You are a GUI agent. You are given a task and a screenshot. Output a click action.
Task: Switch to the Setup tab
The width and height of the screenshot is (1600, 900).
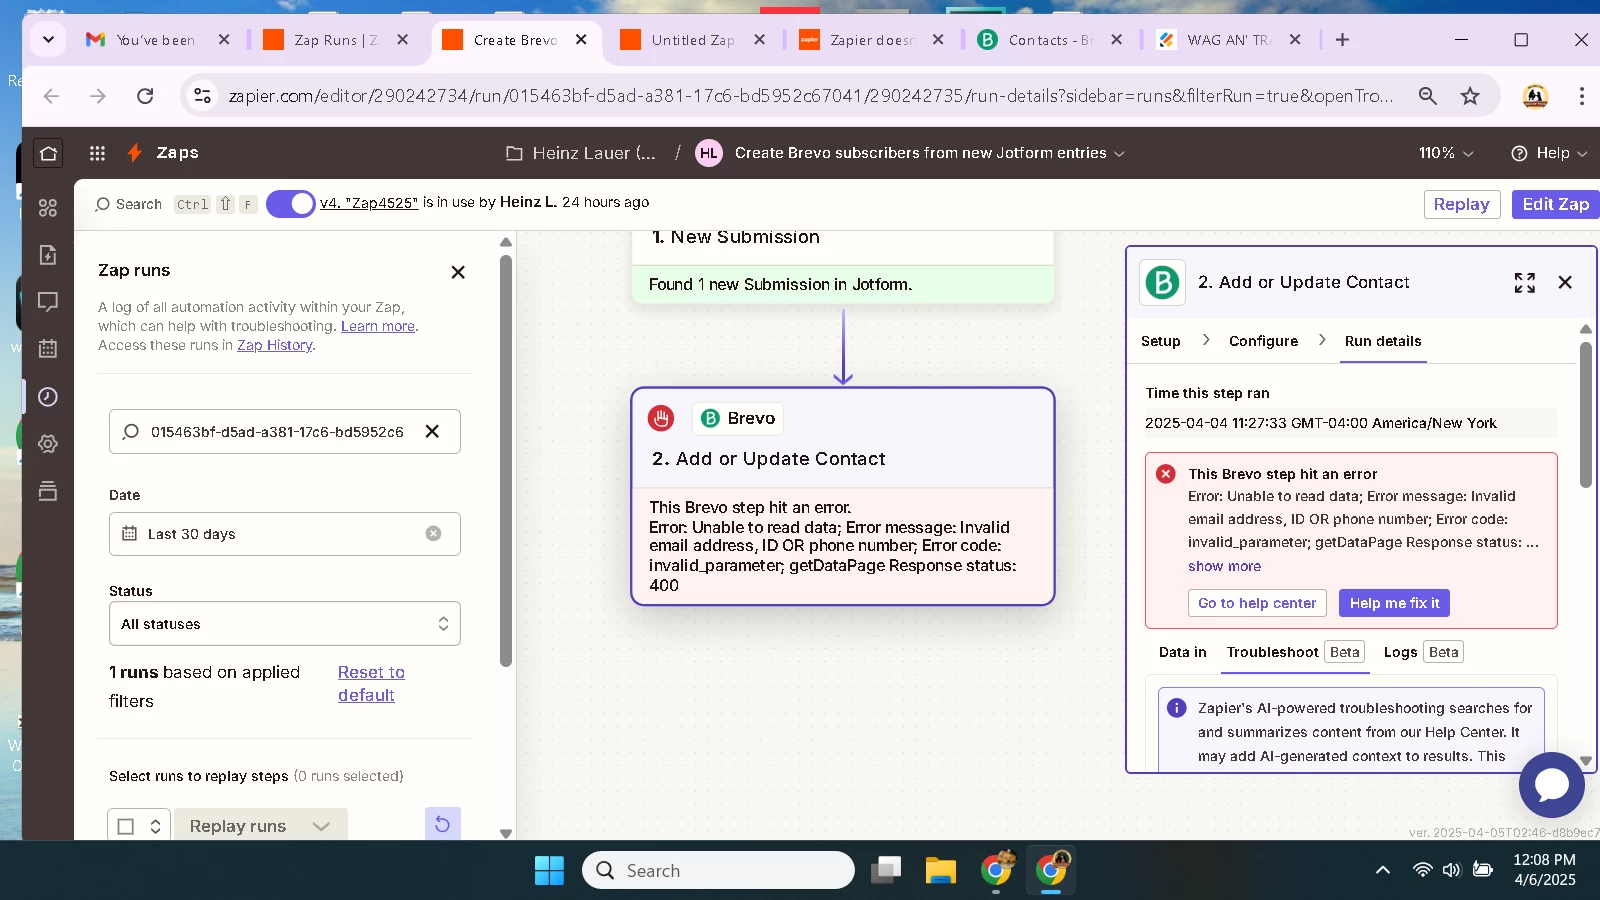[x=1160, y=341]
